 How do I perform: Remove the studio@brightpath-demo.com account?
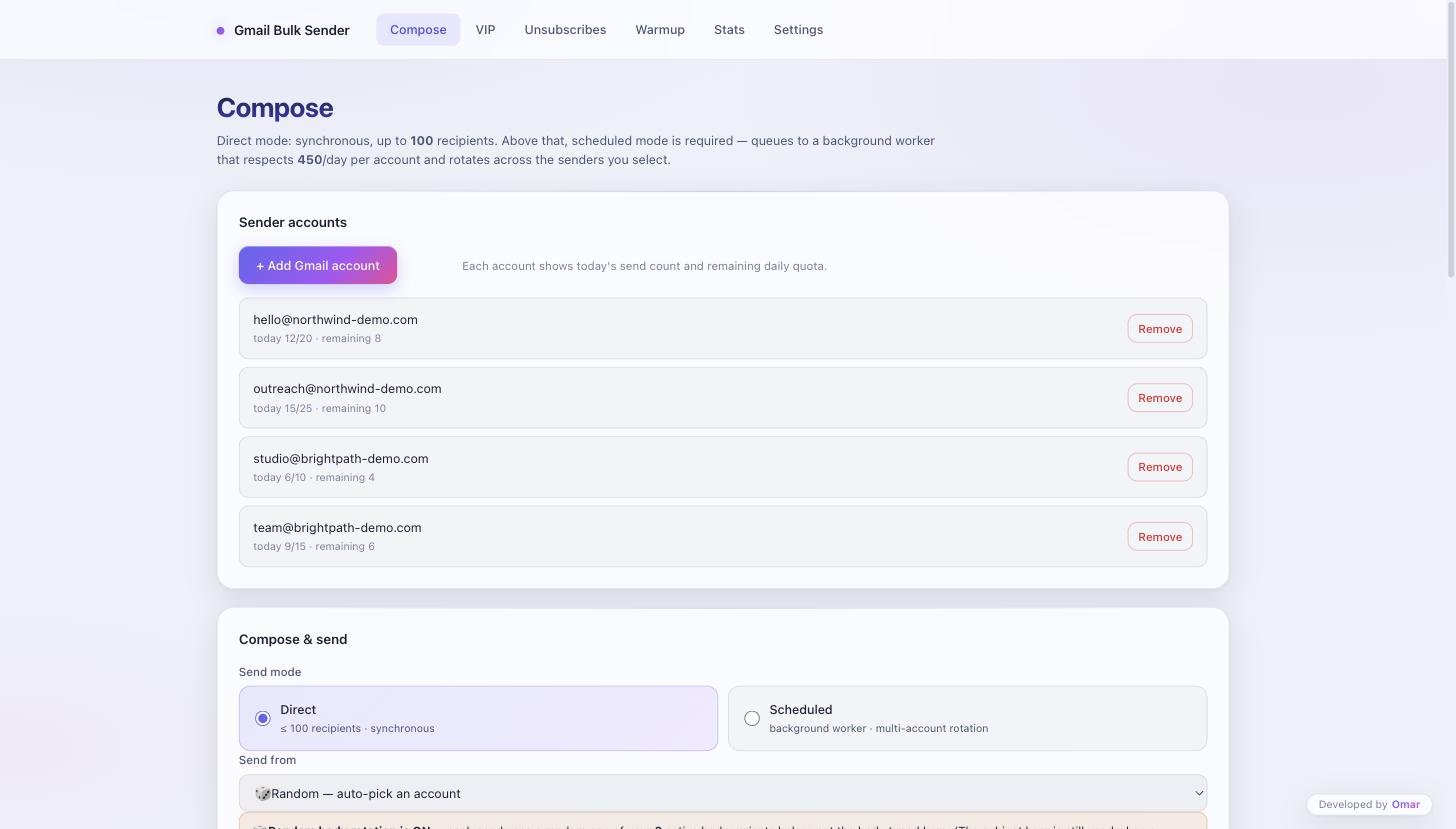(1160, 467)
